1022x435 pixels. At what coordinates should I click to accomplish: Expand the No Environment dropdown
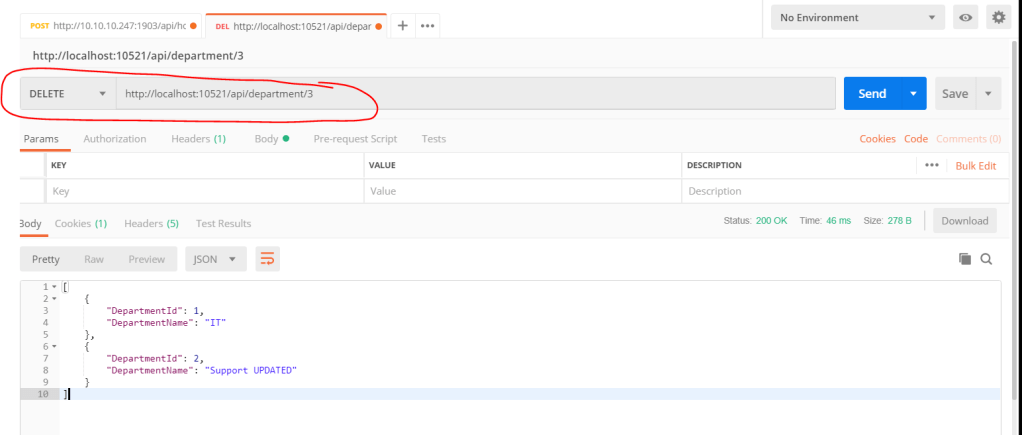[857, 18]
